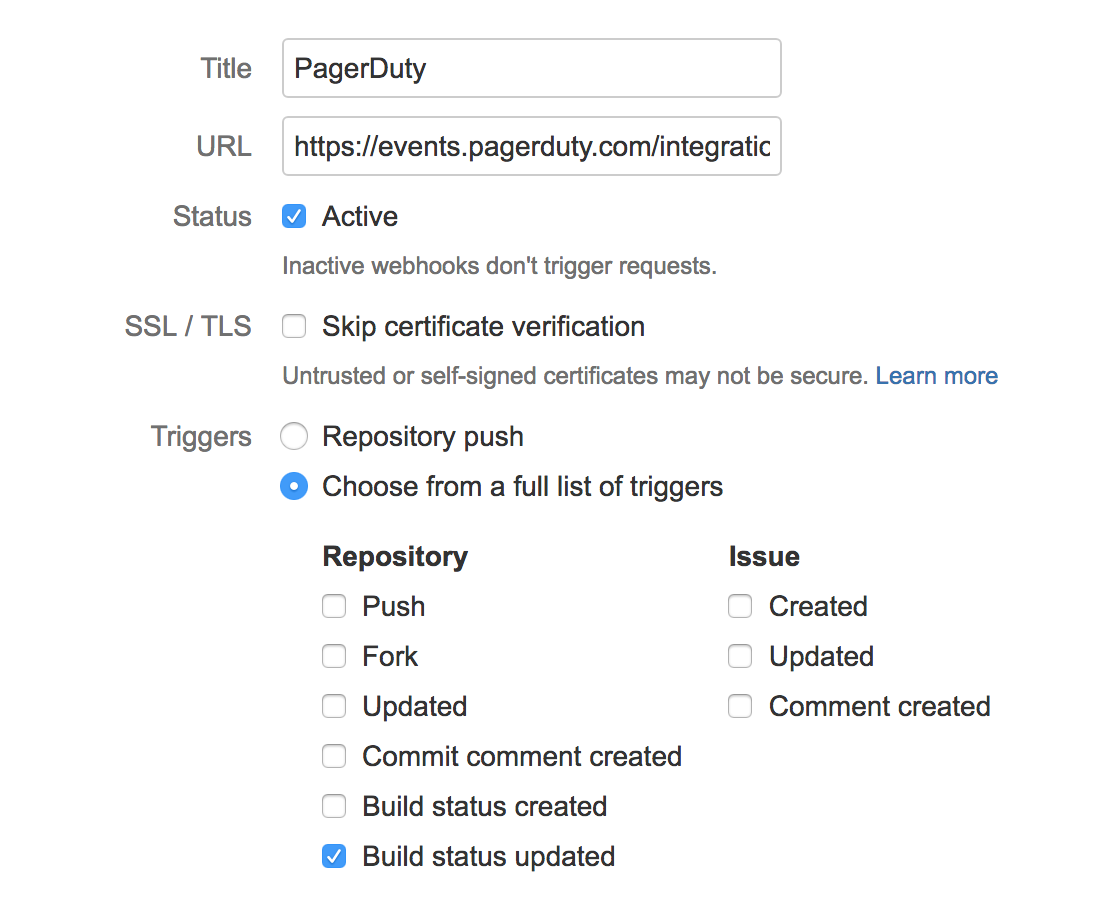
Task: Click the SSL / TLS field label
Action: (188, 327)
